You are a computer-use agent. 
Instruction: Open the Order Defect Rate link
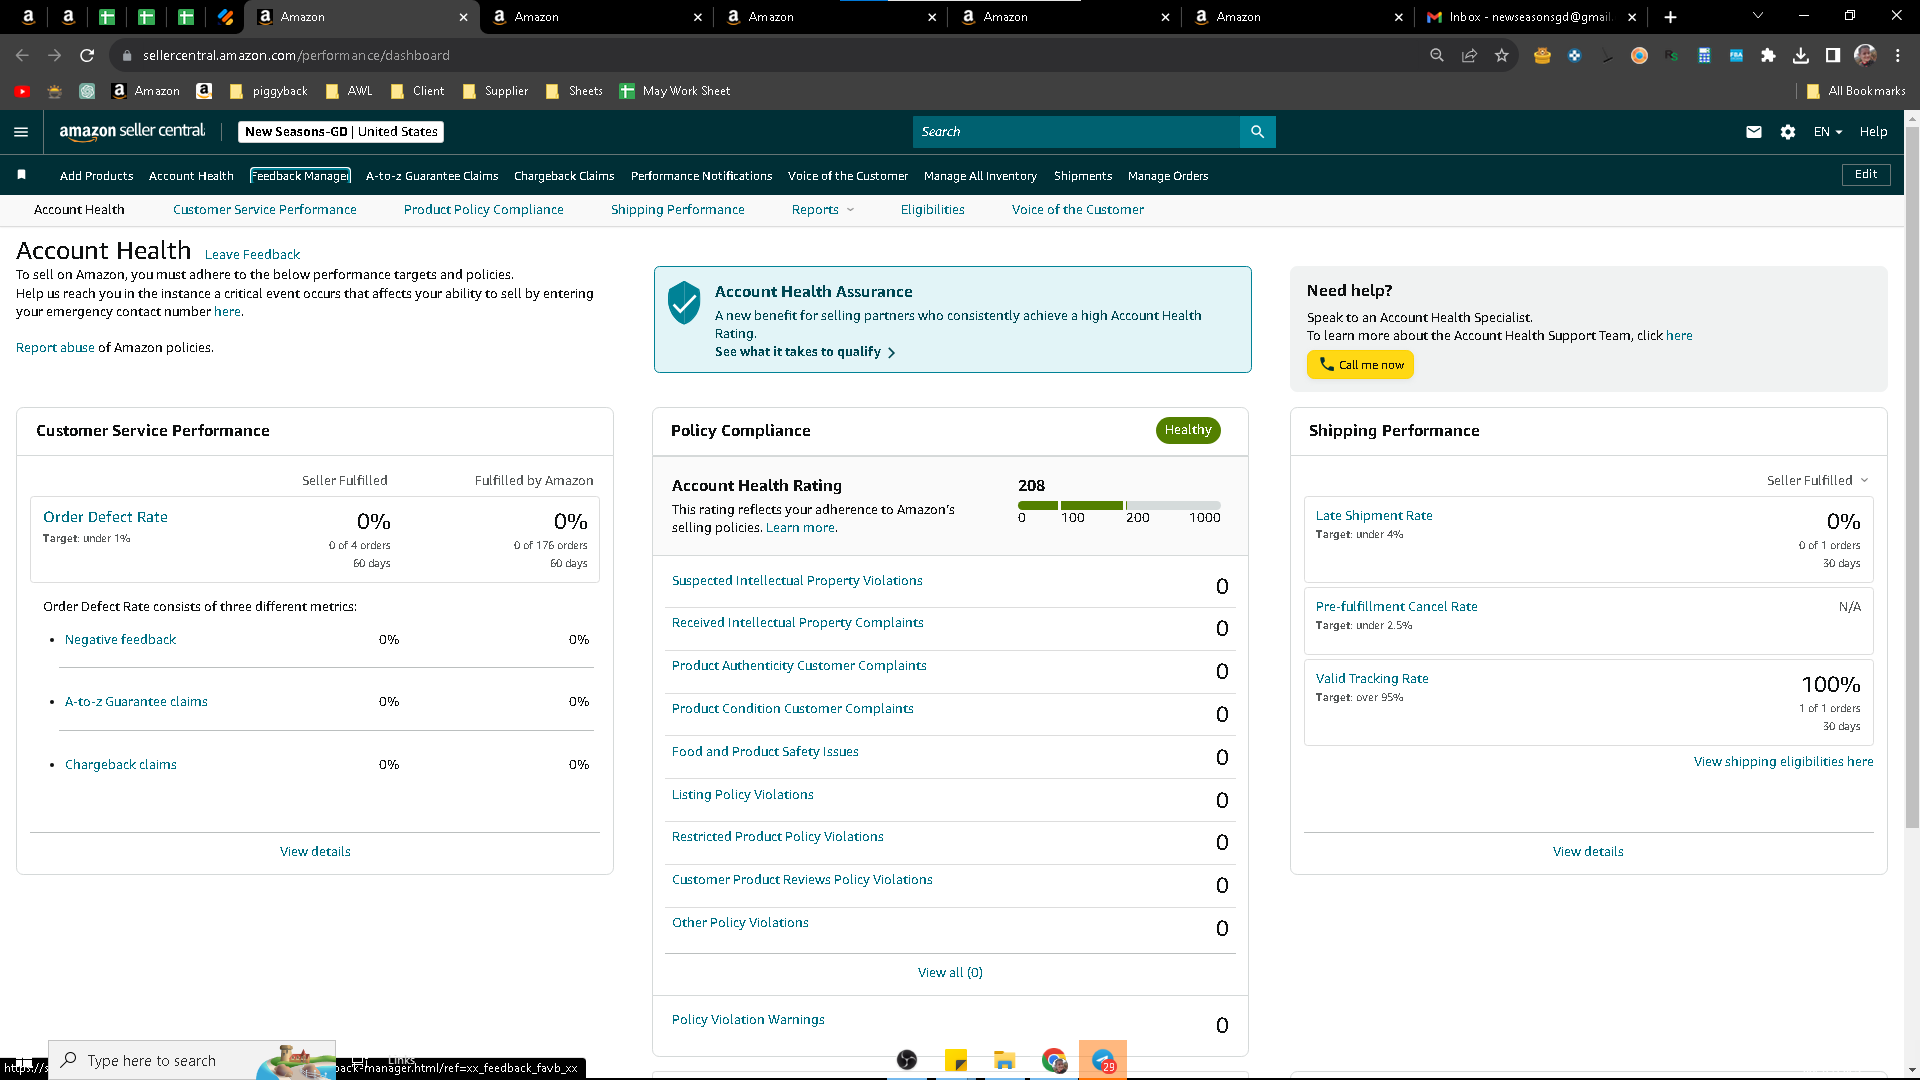pyautogui.click(x=105, y=517)
